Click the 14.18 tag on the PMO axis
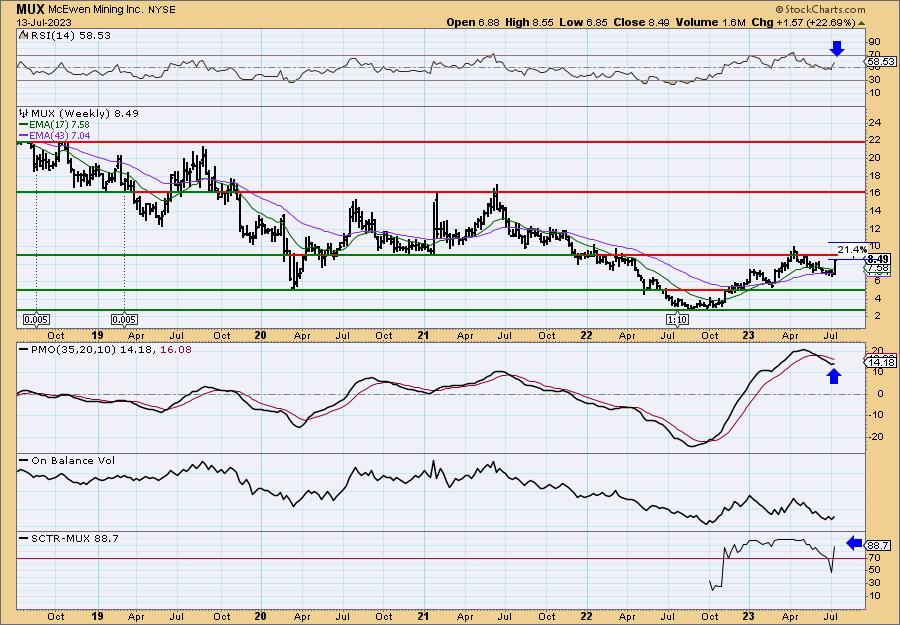Viewport: 900px width, 625px height. 882,362
